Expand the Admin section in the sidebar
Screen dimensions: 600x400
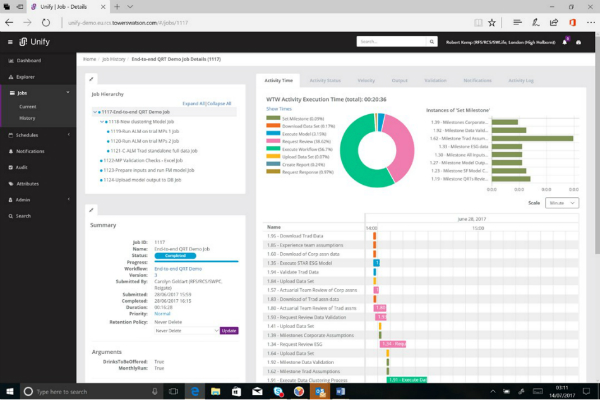coord(68,199)
